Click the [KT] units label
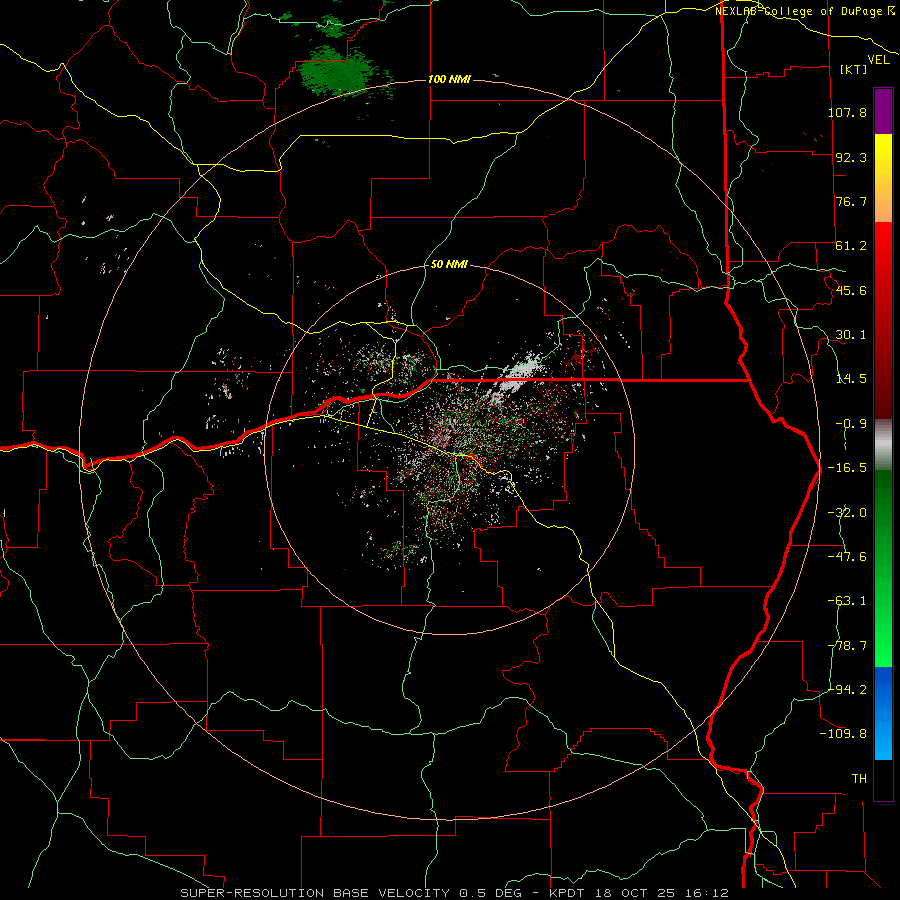The image size is (900, 900). coord(854,69)
